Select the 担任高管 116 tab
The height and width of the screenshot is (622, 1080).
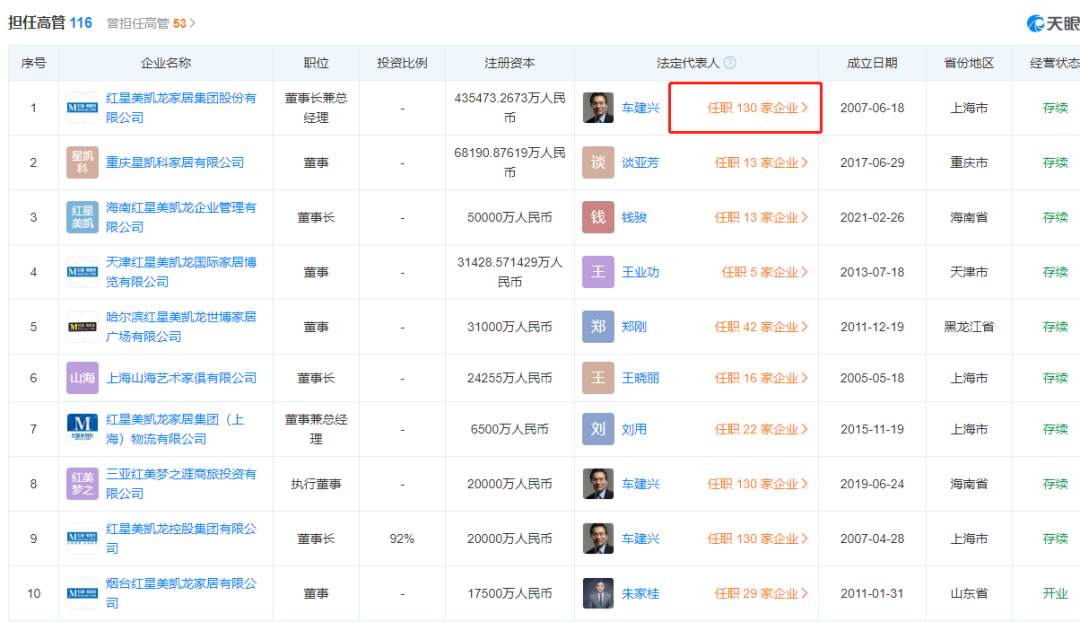point(50,22)
